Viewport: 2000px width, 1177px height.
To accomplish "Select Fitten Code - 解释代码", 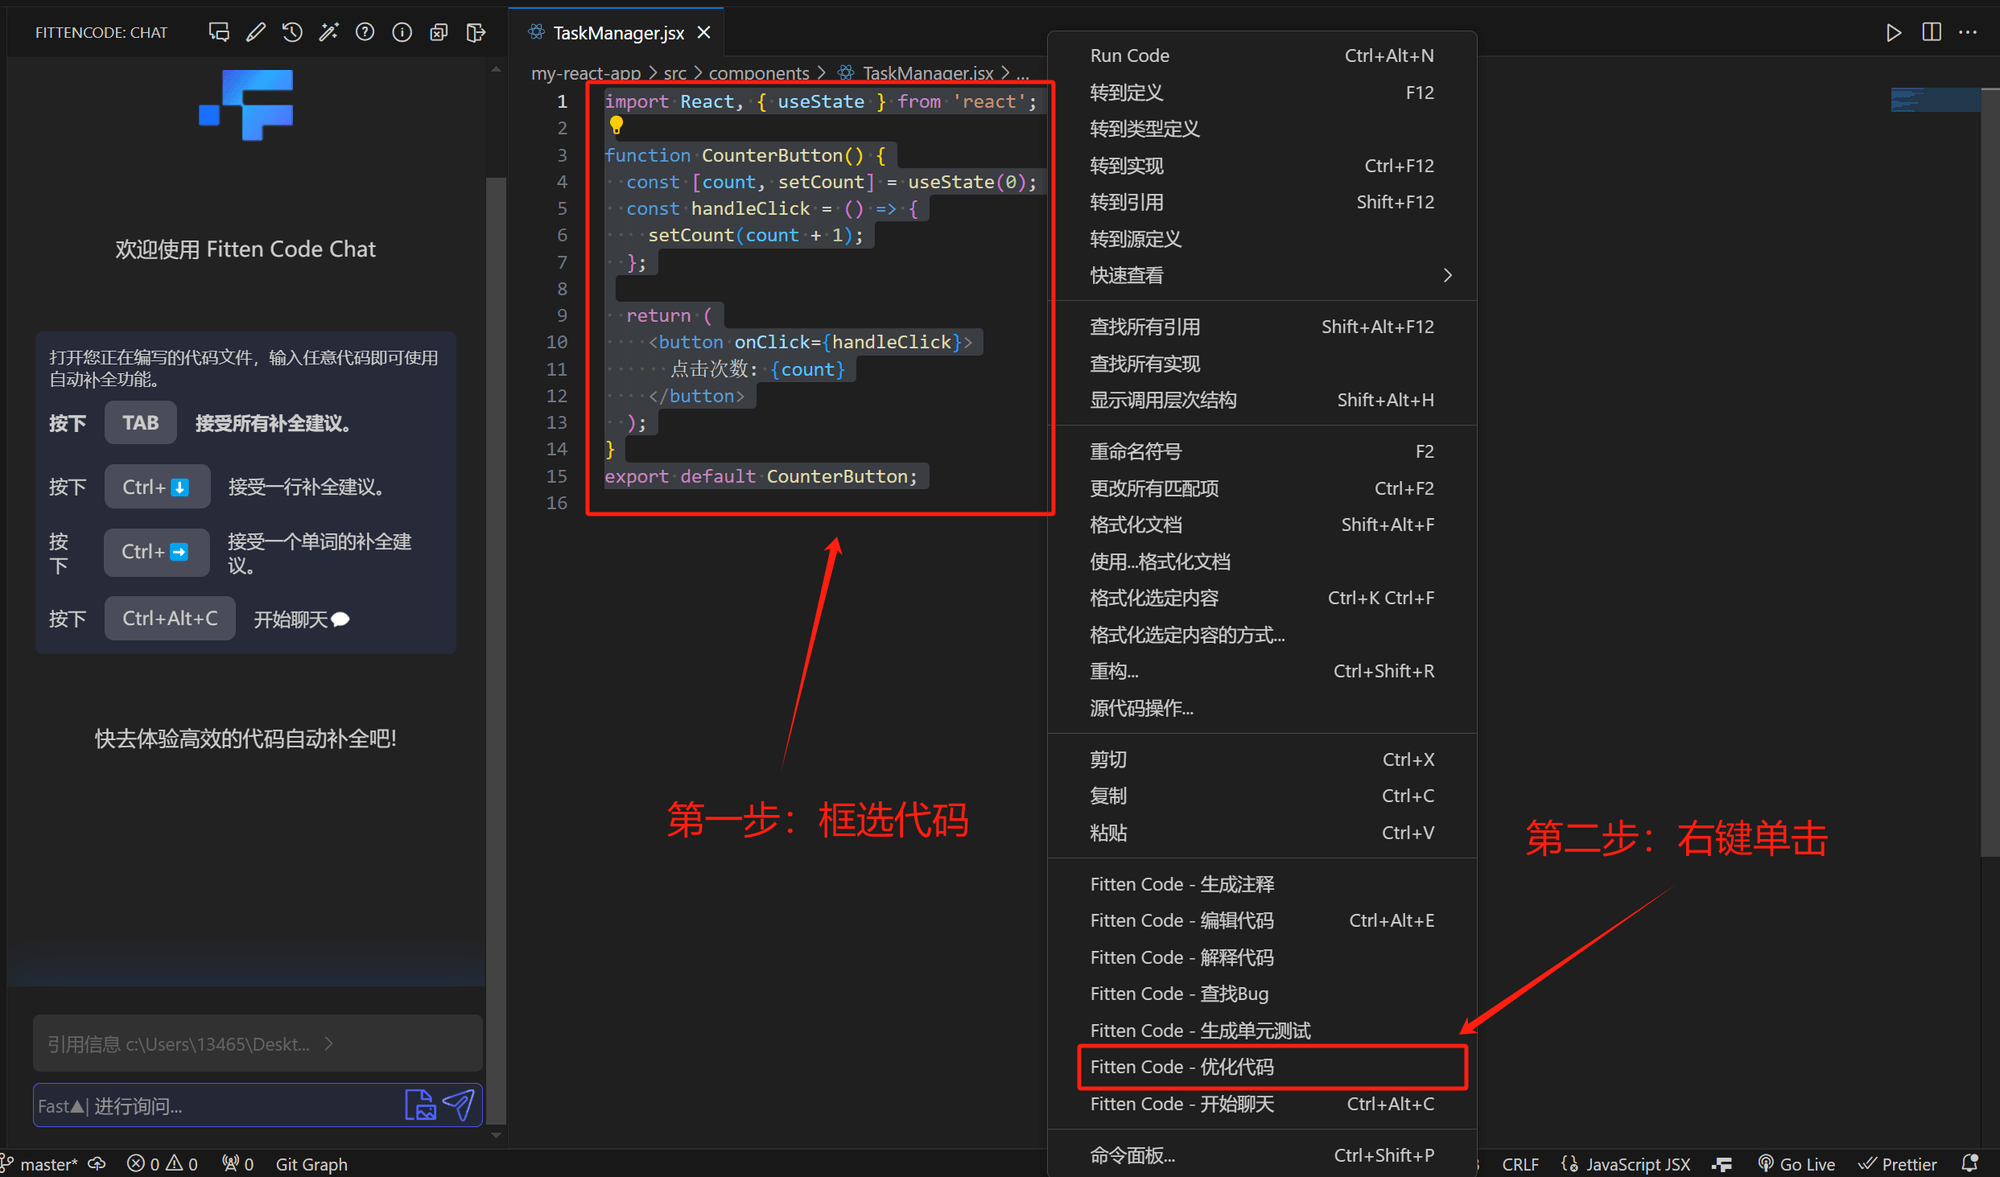I will pyautogui.click(x=1262, y=957).
